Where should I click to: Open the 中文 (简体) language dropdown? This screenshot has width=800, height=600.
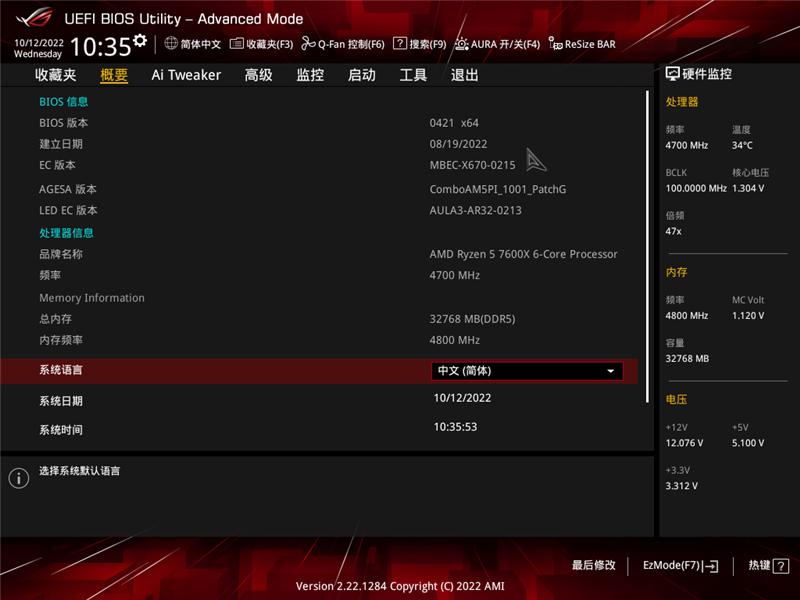coord(527,371)
